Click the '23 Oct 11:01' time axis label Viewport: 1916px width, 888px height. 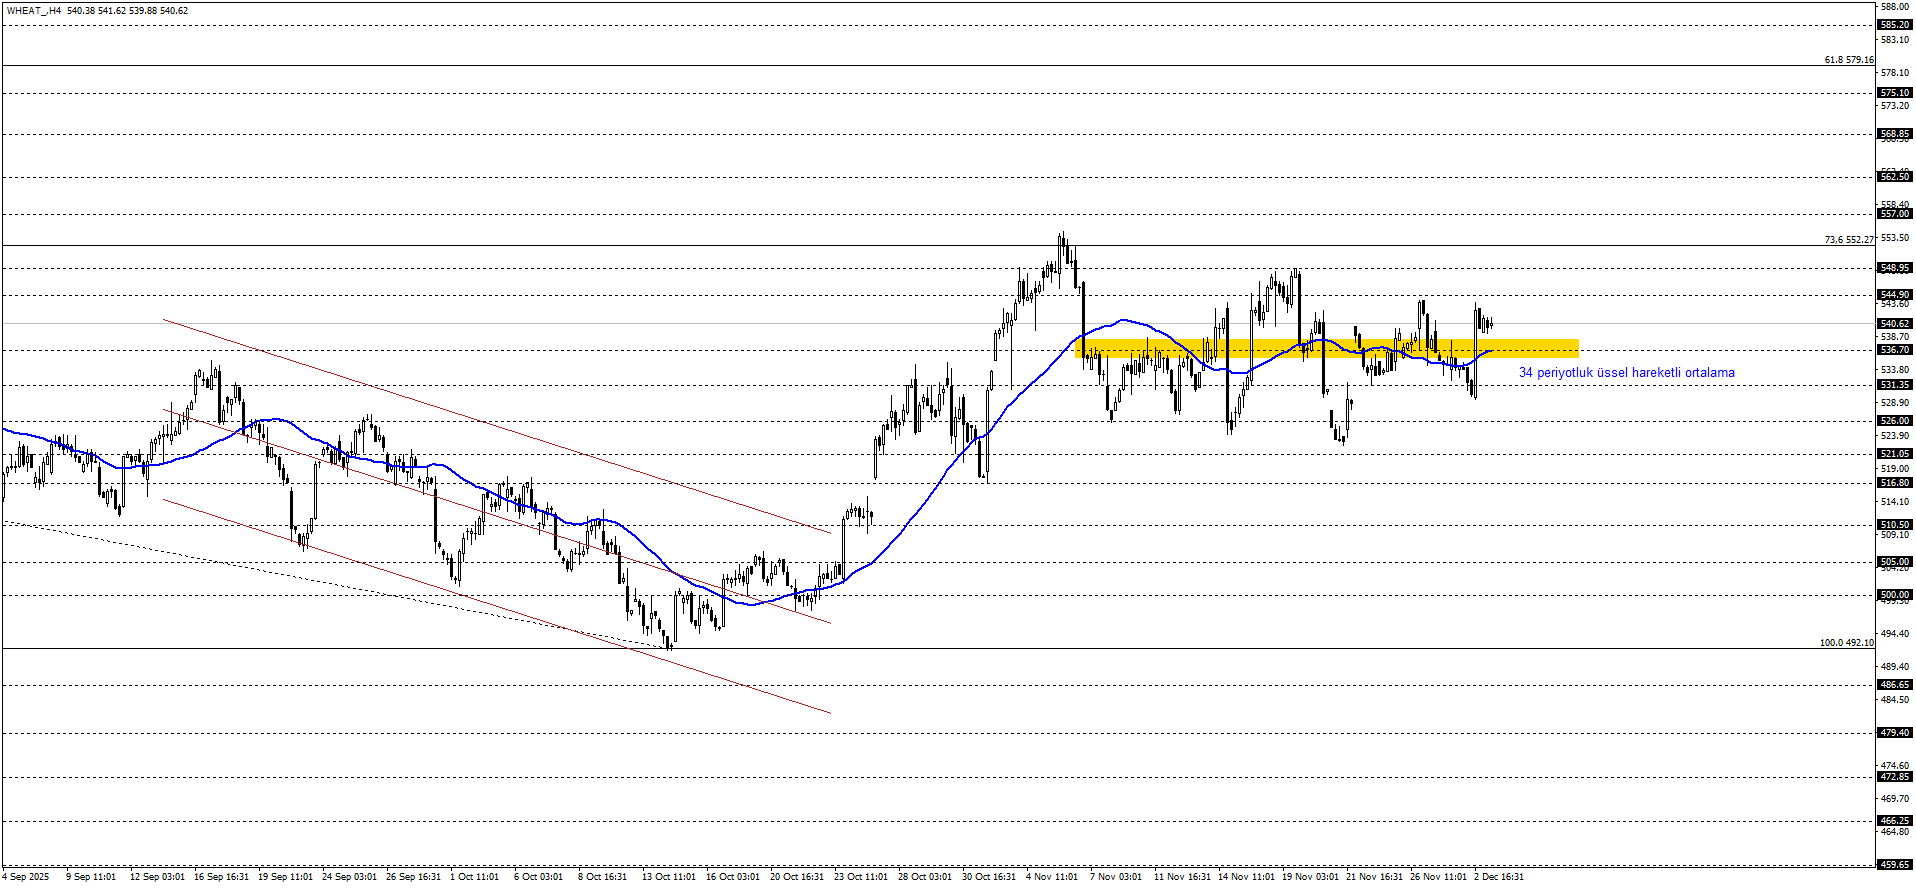pos(860,877)
